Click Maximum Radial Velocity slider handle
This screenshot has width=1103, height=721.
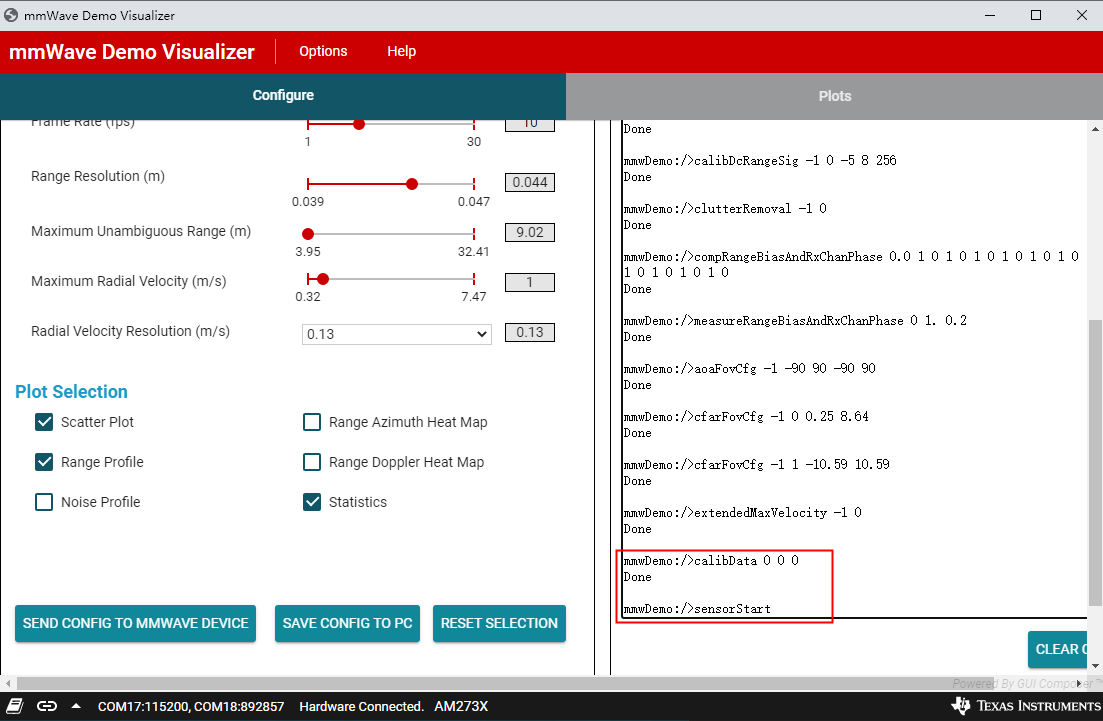(x=323, y=279)
